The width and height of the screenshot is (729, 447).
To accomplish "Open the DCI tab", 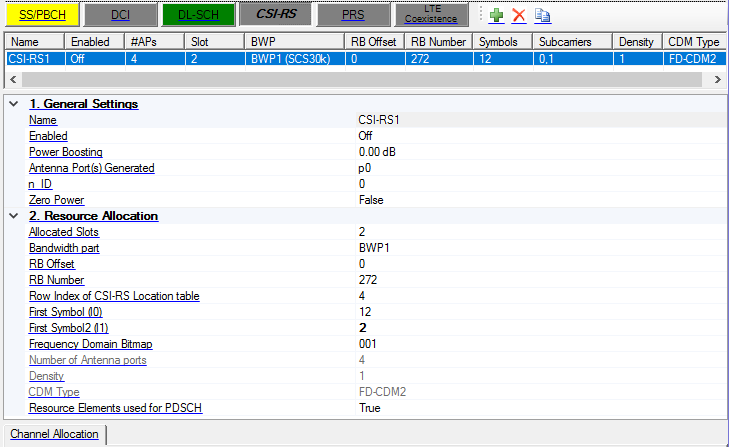I will click(x=120, y=14).
